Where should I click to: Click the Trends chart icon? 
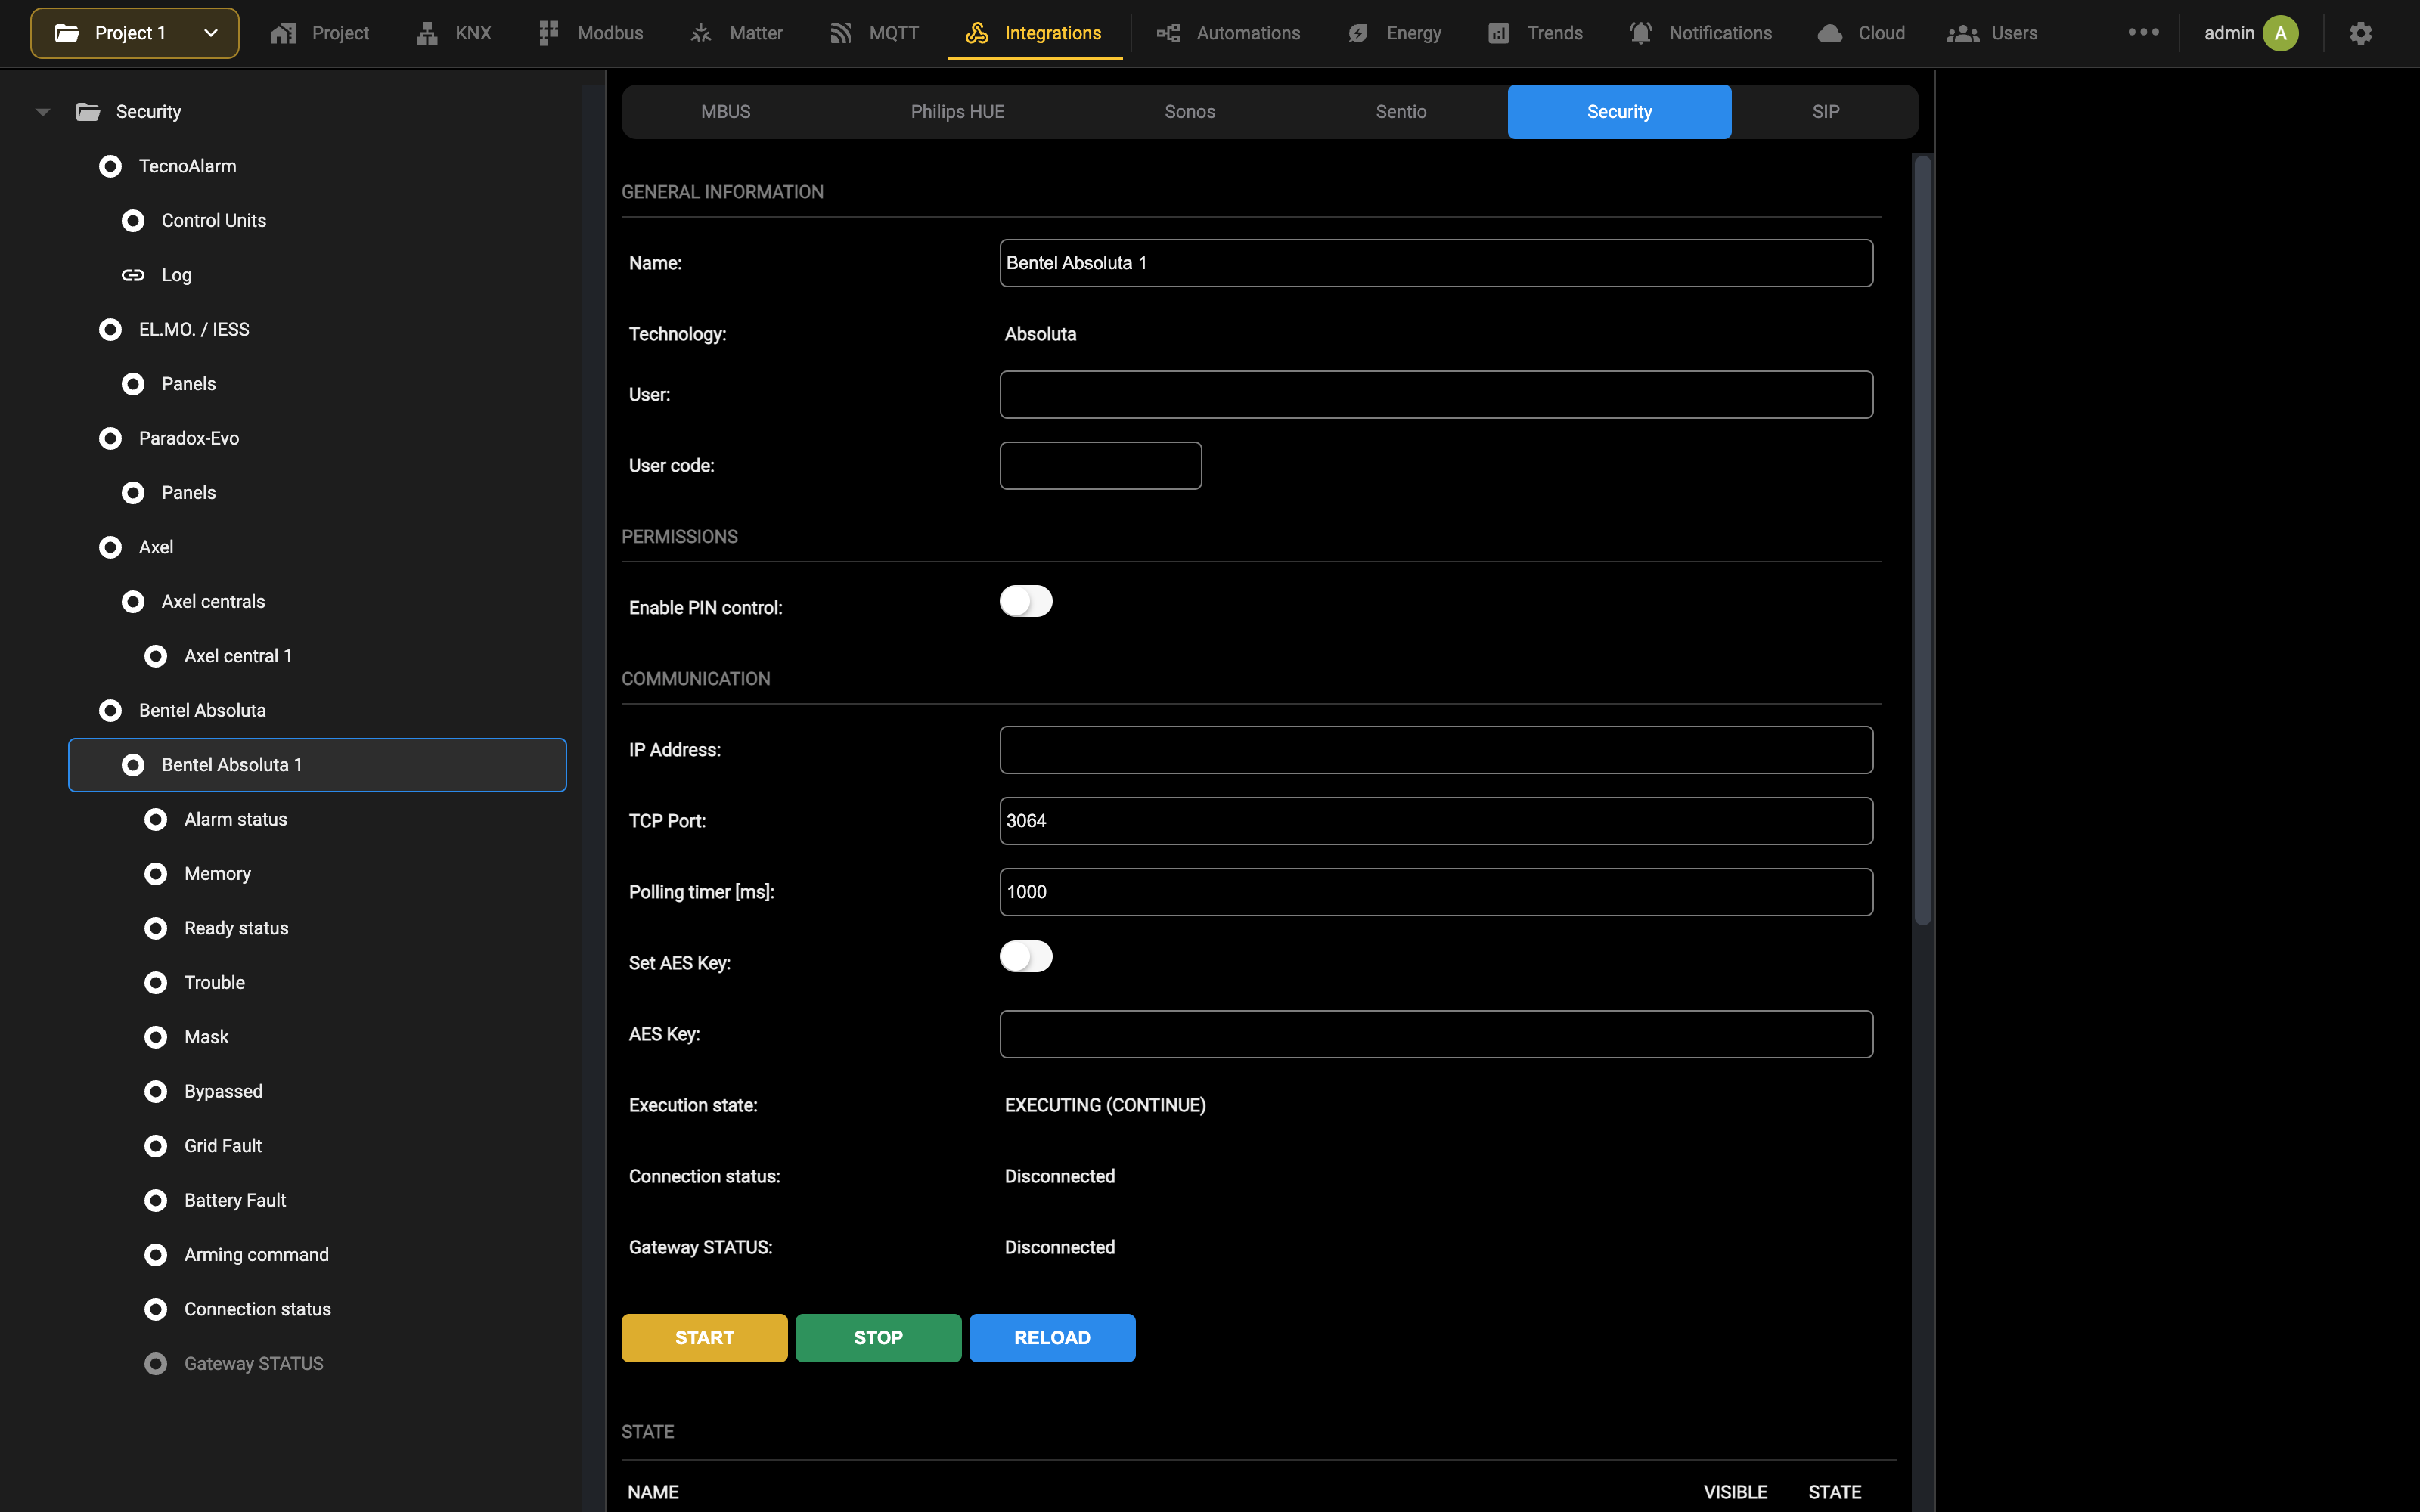click(x=1498, y=33)
